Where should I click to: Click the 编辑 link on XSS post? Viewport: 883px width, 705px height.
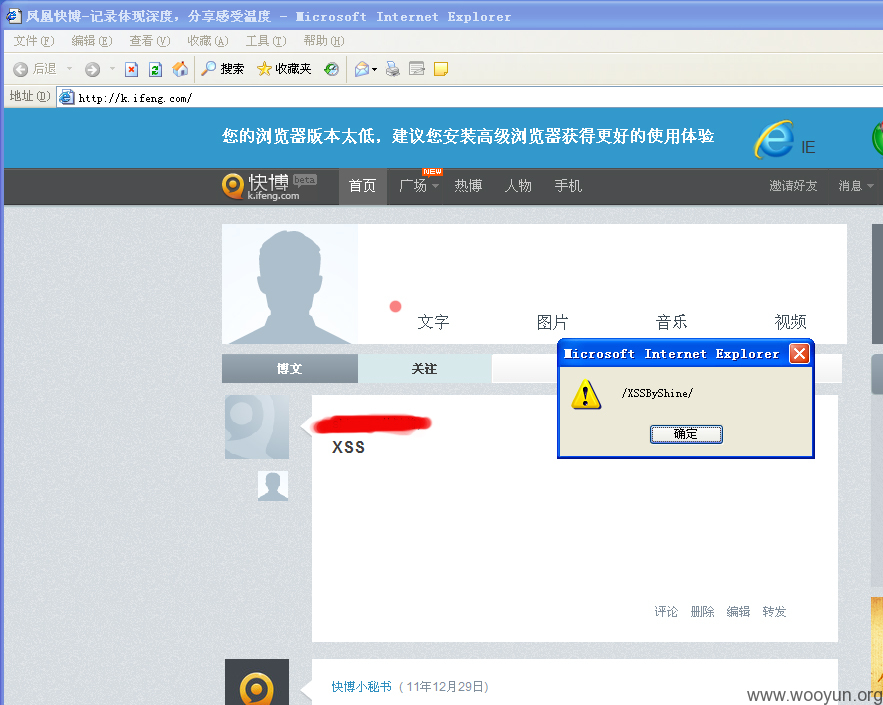click(738, 612)
